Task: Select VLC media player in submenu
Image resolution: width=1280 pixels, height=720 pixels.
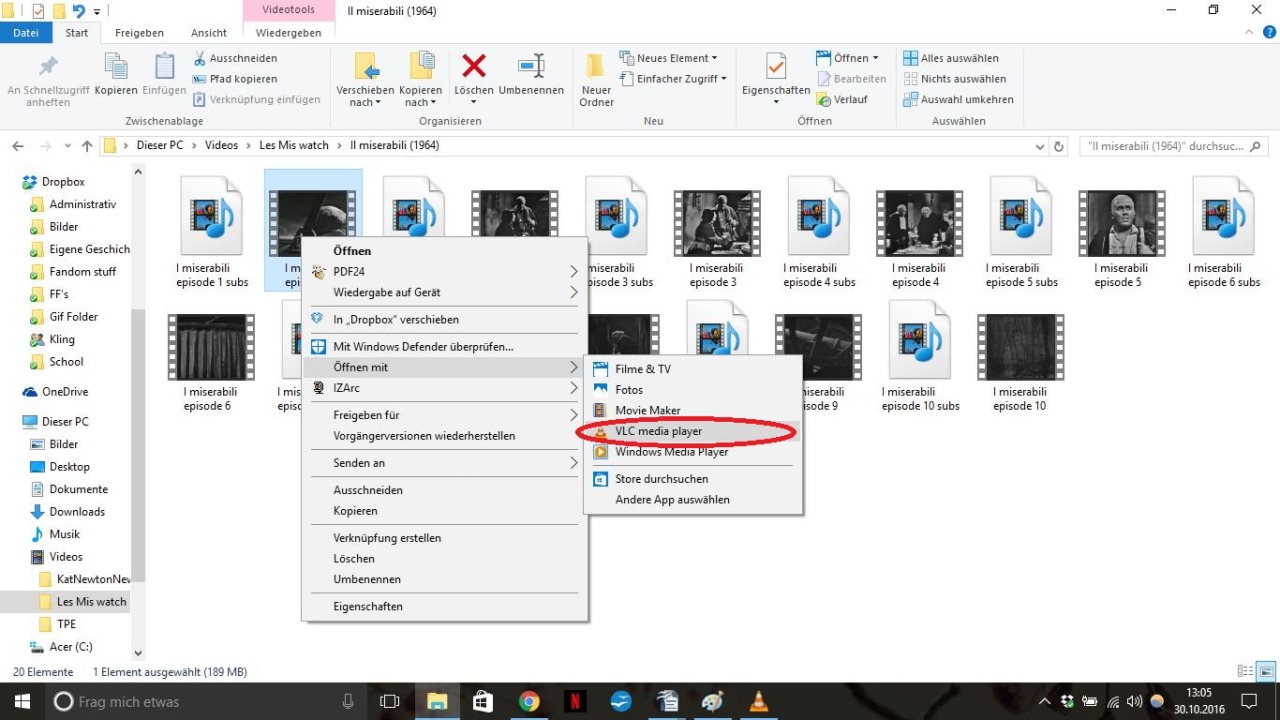Action: coord(692,431)
